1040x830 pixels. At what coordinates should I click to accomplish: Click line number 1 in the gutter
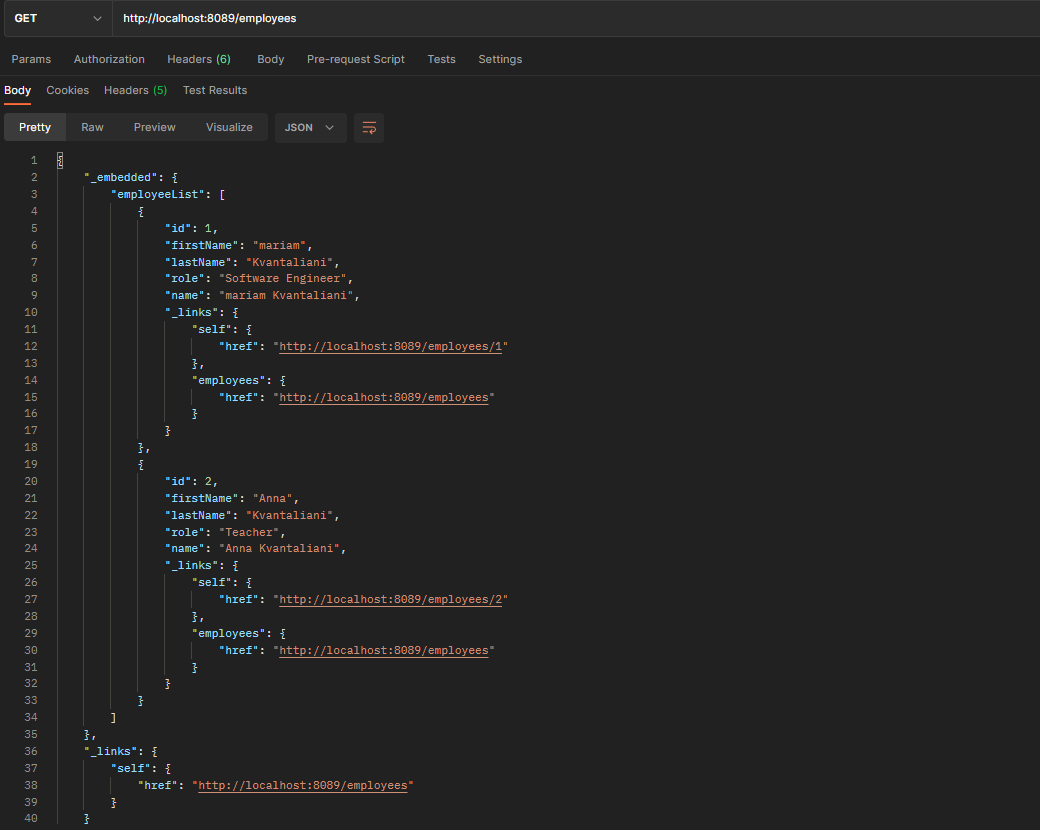(34, 161)
